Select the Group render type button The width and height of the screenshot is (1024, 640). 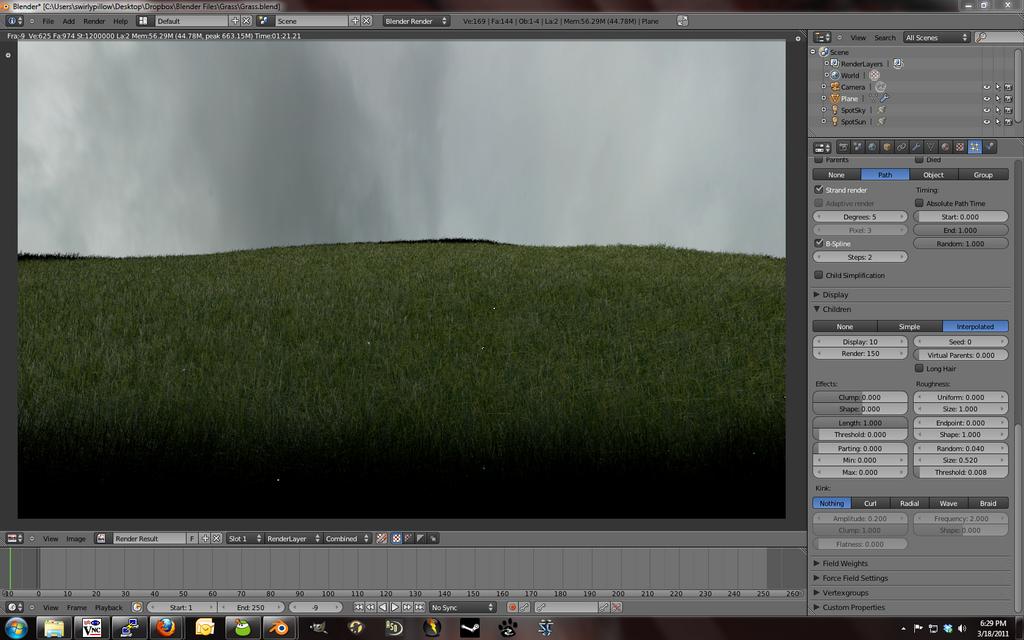pos(983,174)
